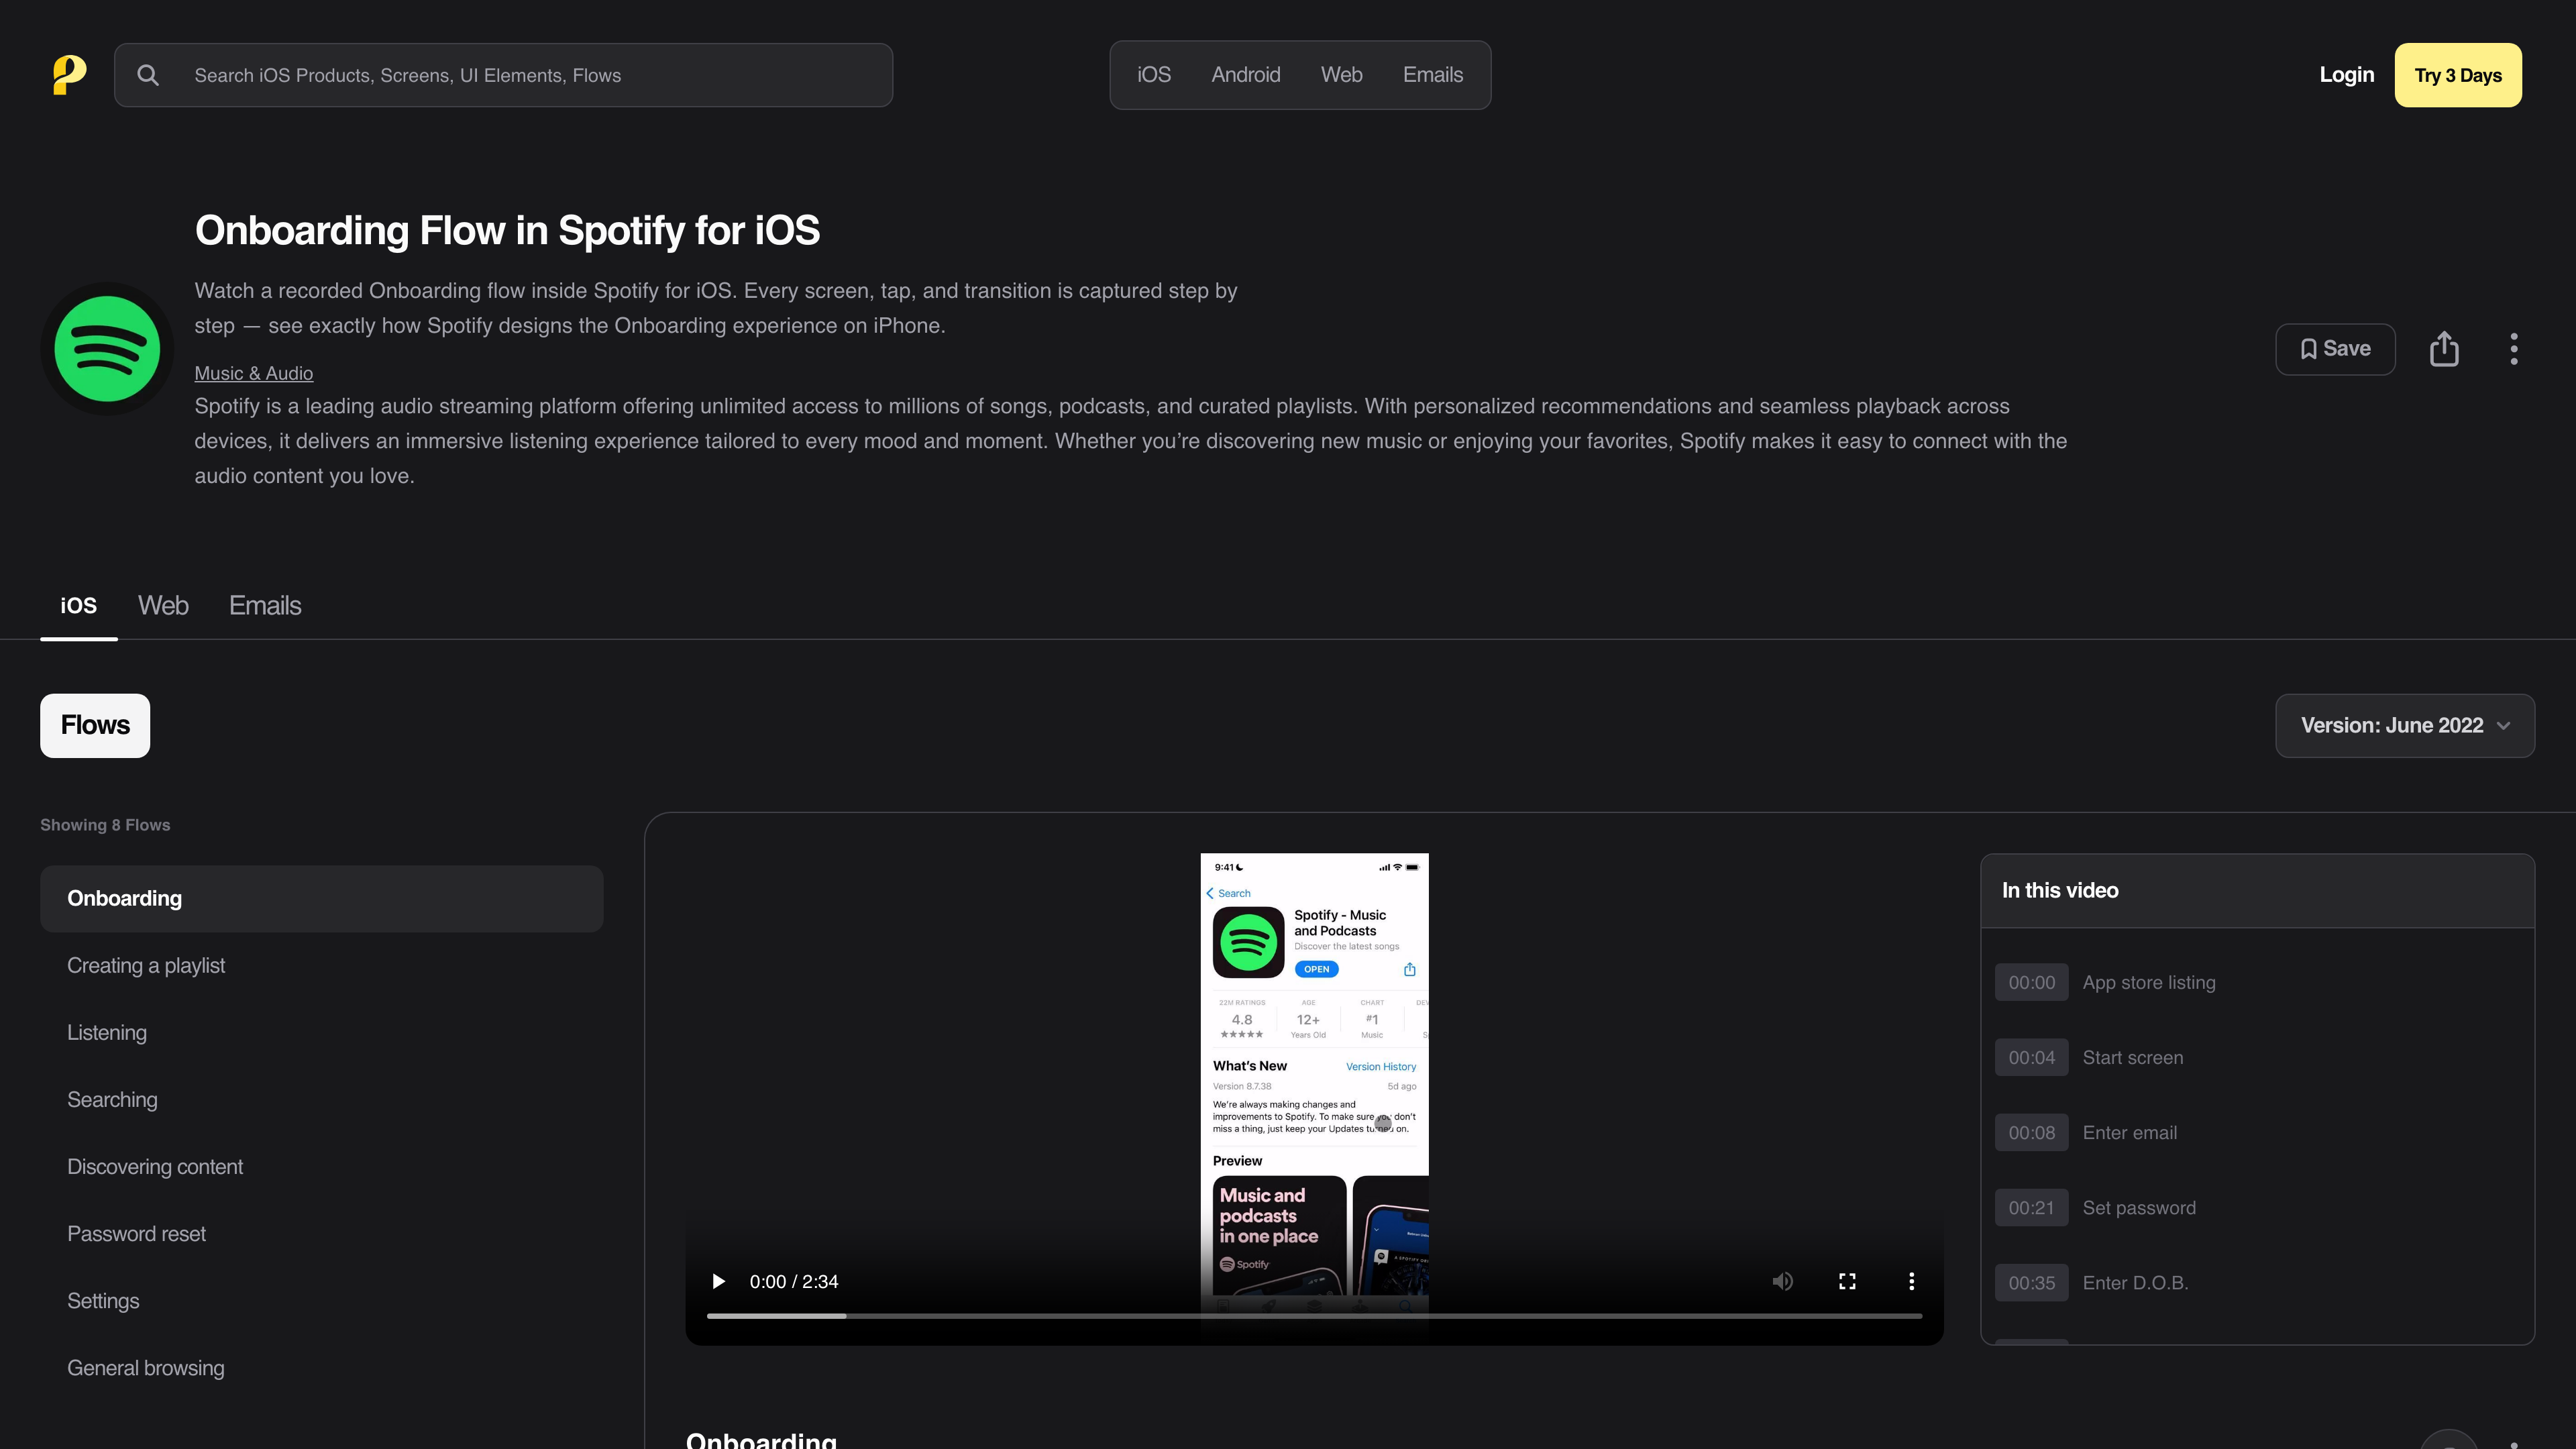
Task: Jump to 00:04 Start screen
Action: pyautogui.click(x=2257, y=1058)
